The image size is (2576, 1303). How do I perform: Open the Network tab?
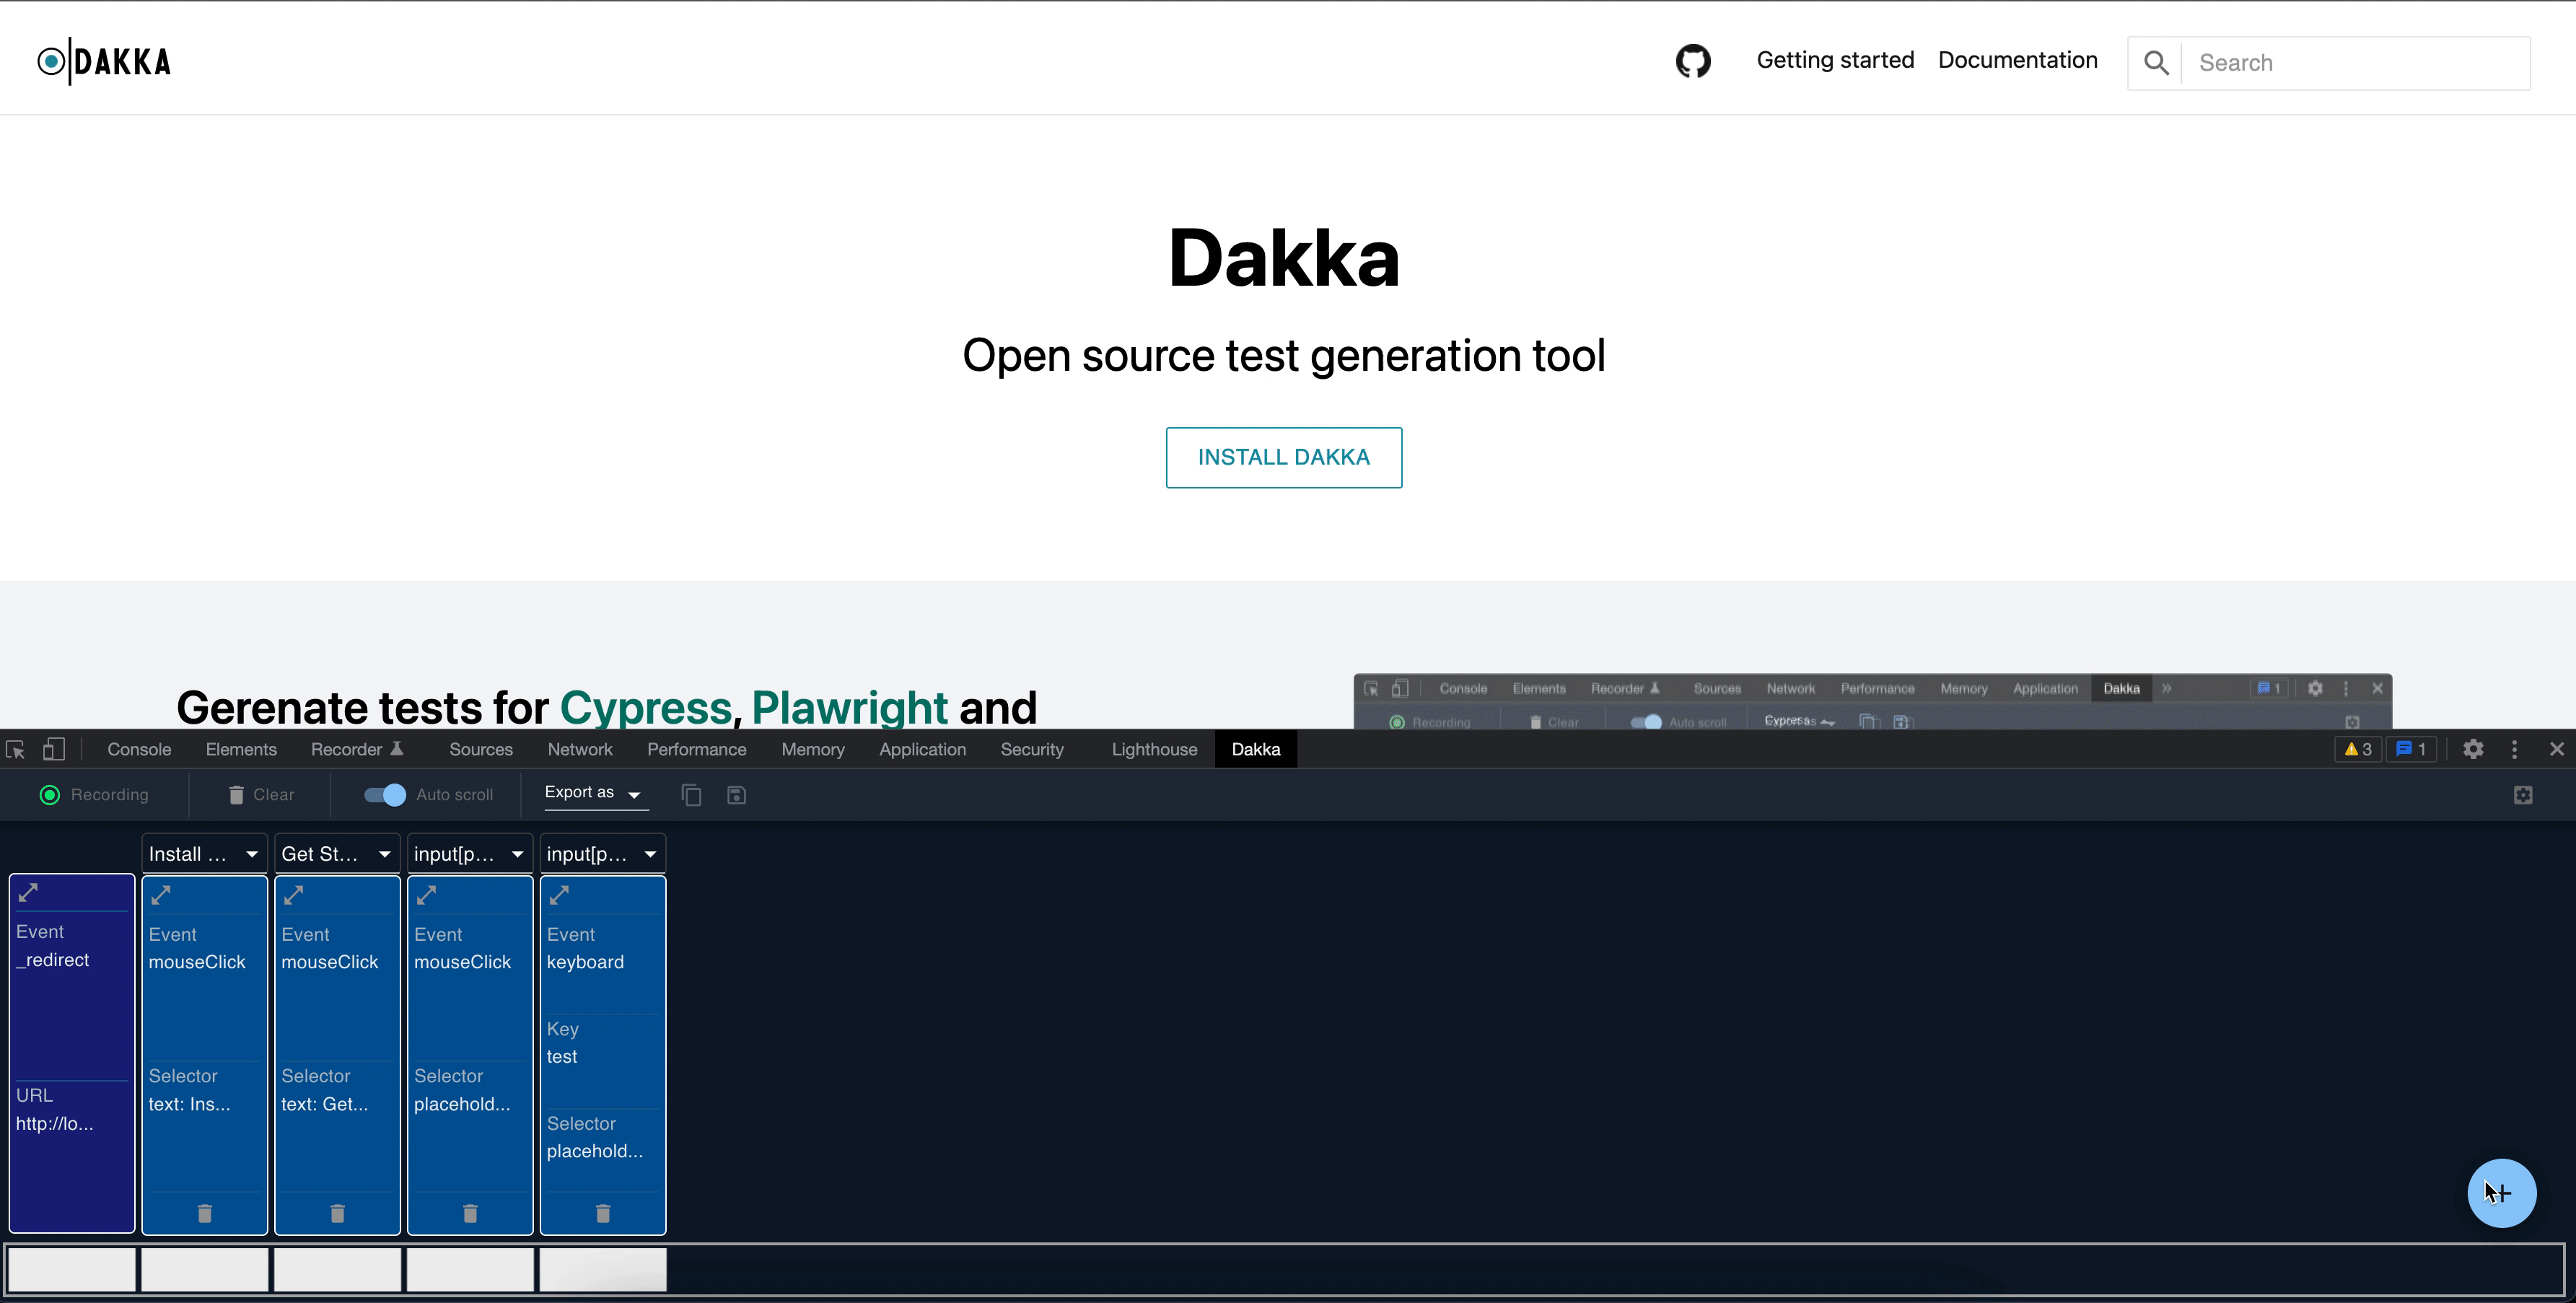click(580, 749)
